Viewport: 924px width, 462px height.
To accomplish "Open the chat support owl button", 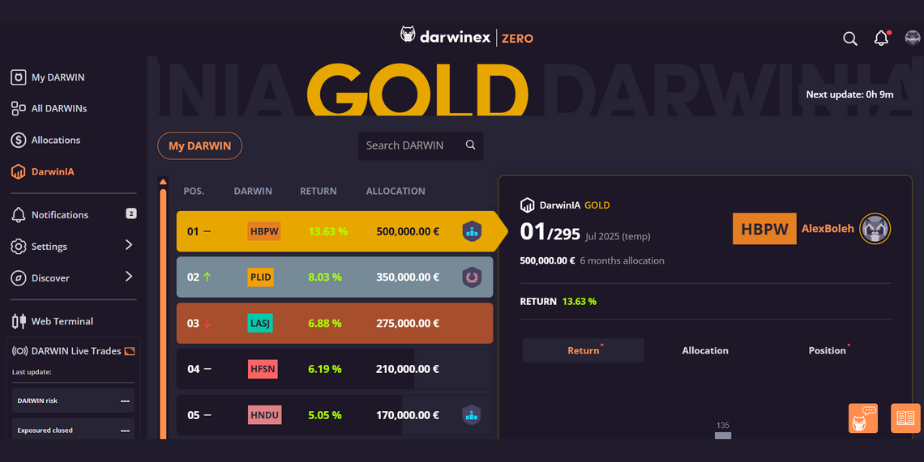I will tap(863, 418).
